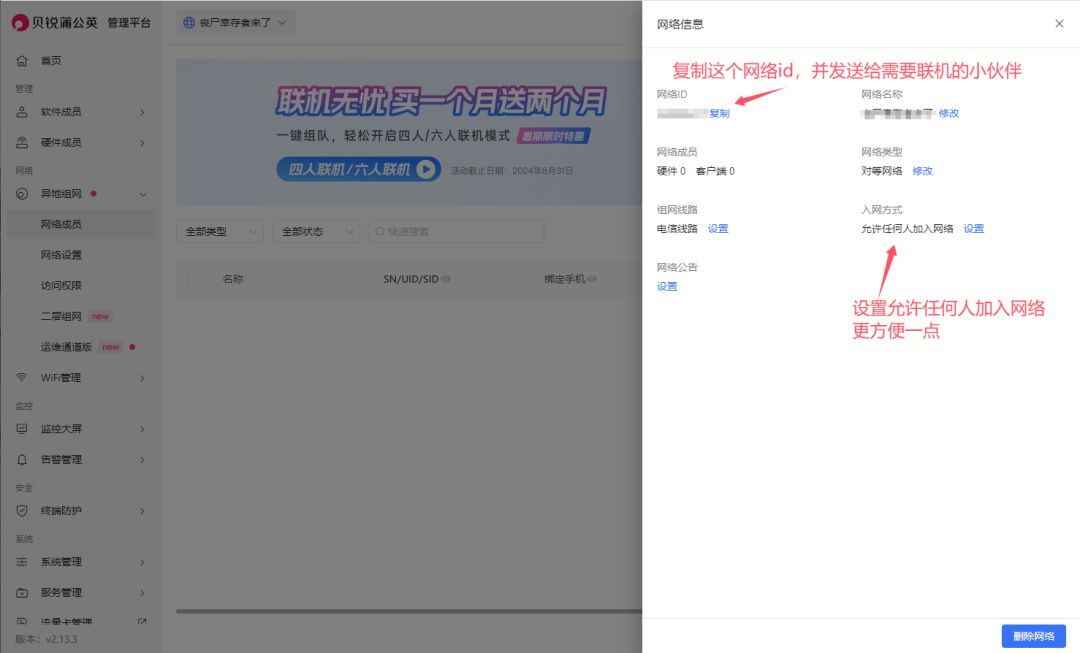Click the home icon beside 首页
1080x653 pixels.
point(22,61)
